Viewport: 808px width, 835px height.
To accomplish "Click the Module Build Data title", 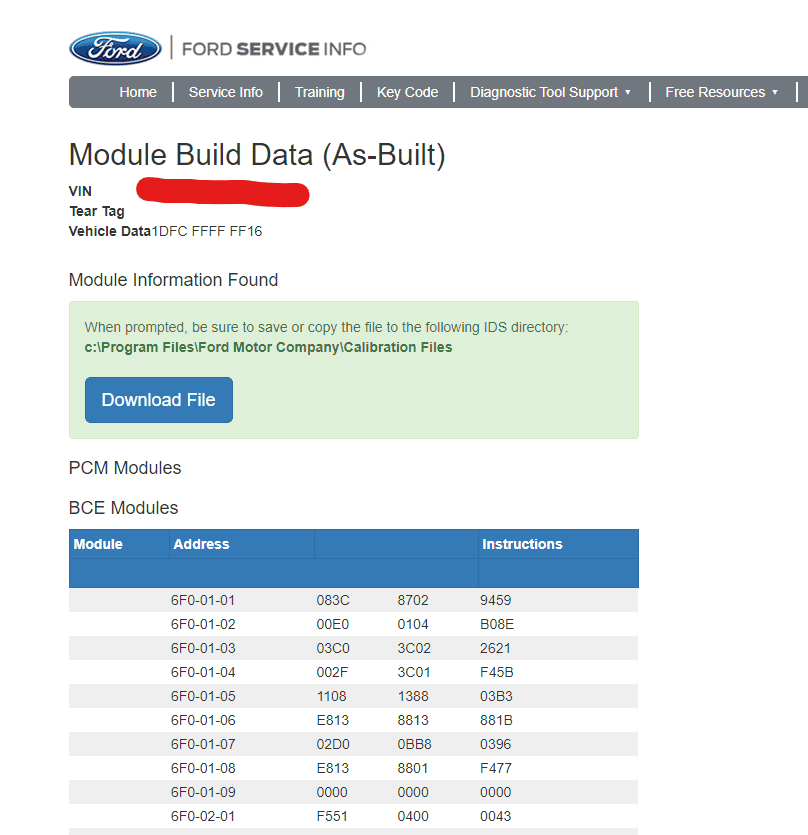I will (x=257, y=155).
